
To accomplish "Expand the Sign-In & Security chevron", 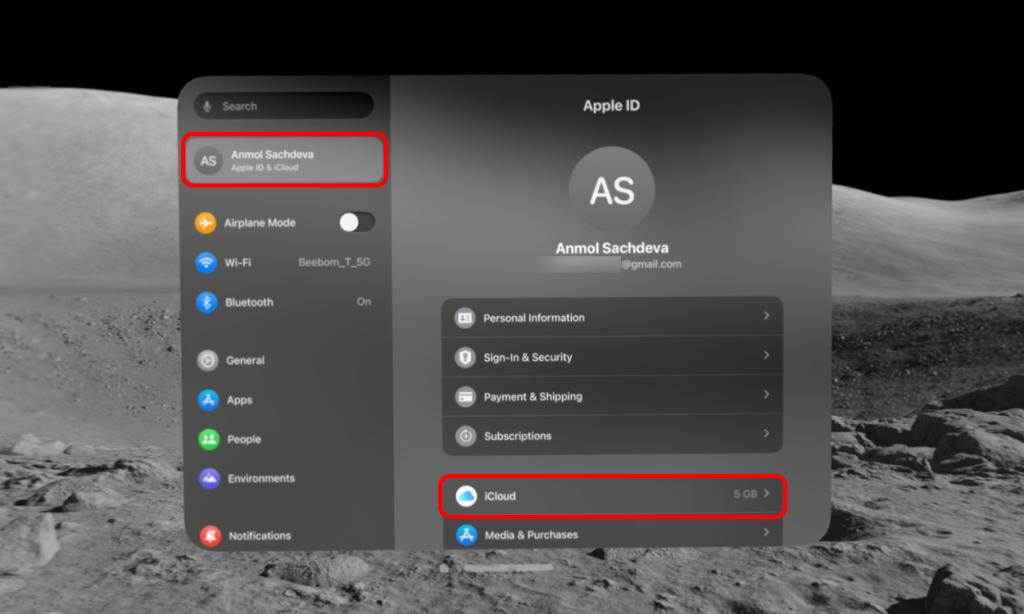I will click(766, 355).
